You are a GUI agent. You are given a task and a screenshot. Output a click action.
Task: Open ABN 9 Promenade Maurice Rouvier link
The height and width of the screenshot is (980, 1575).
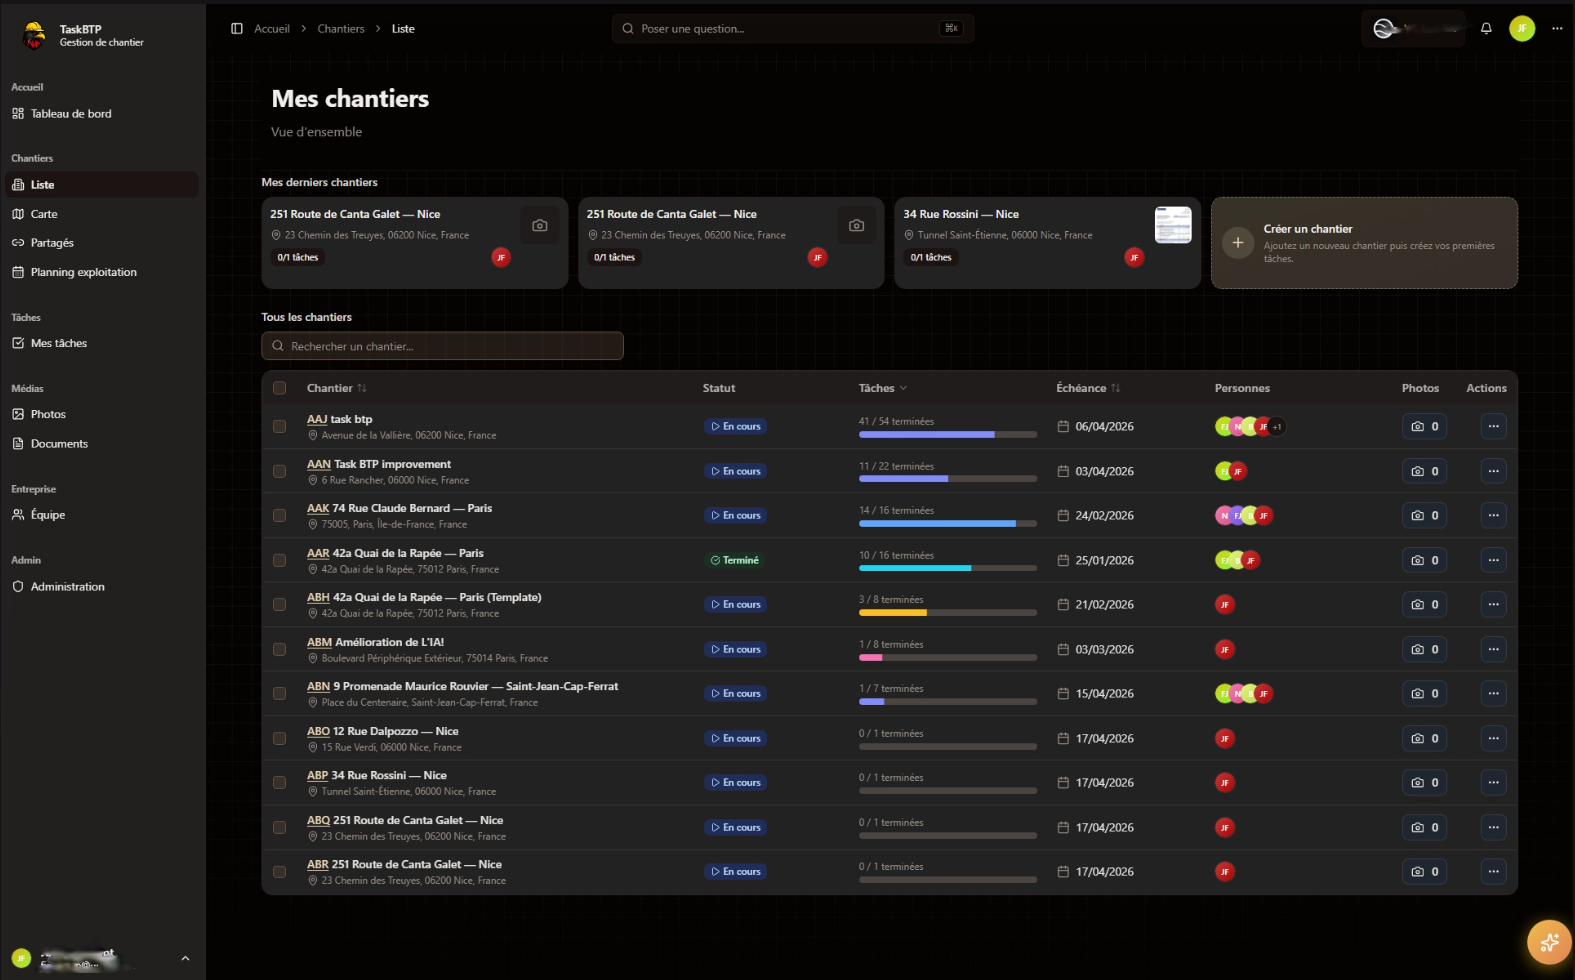463,687
